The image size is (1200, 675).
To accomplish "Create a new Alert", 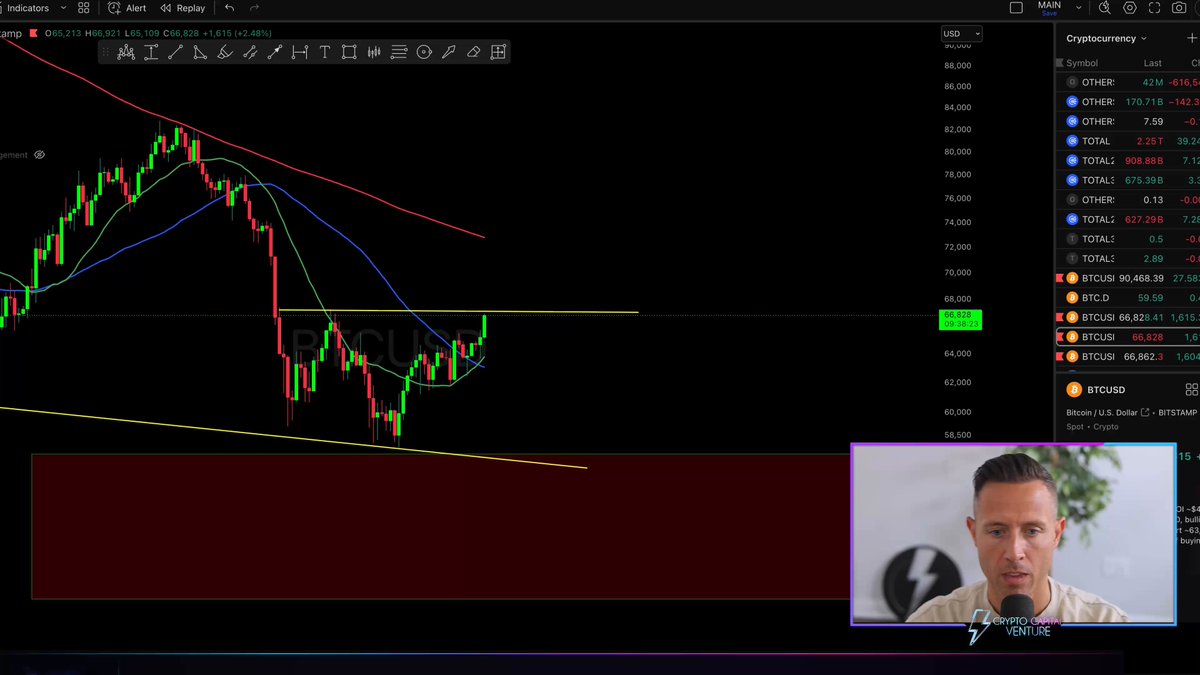I will [127, 8].
